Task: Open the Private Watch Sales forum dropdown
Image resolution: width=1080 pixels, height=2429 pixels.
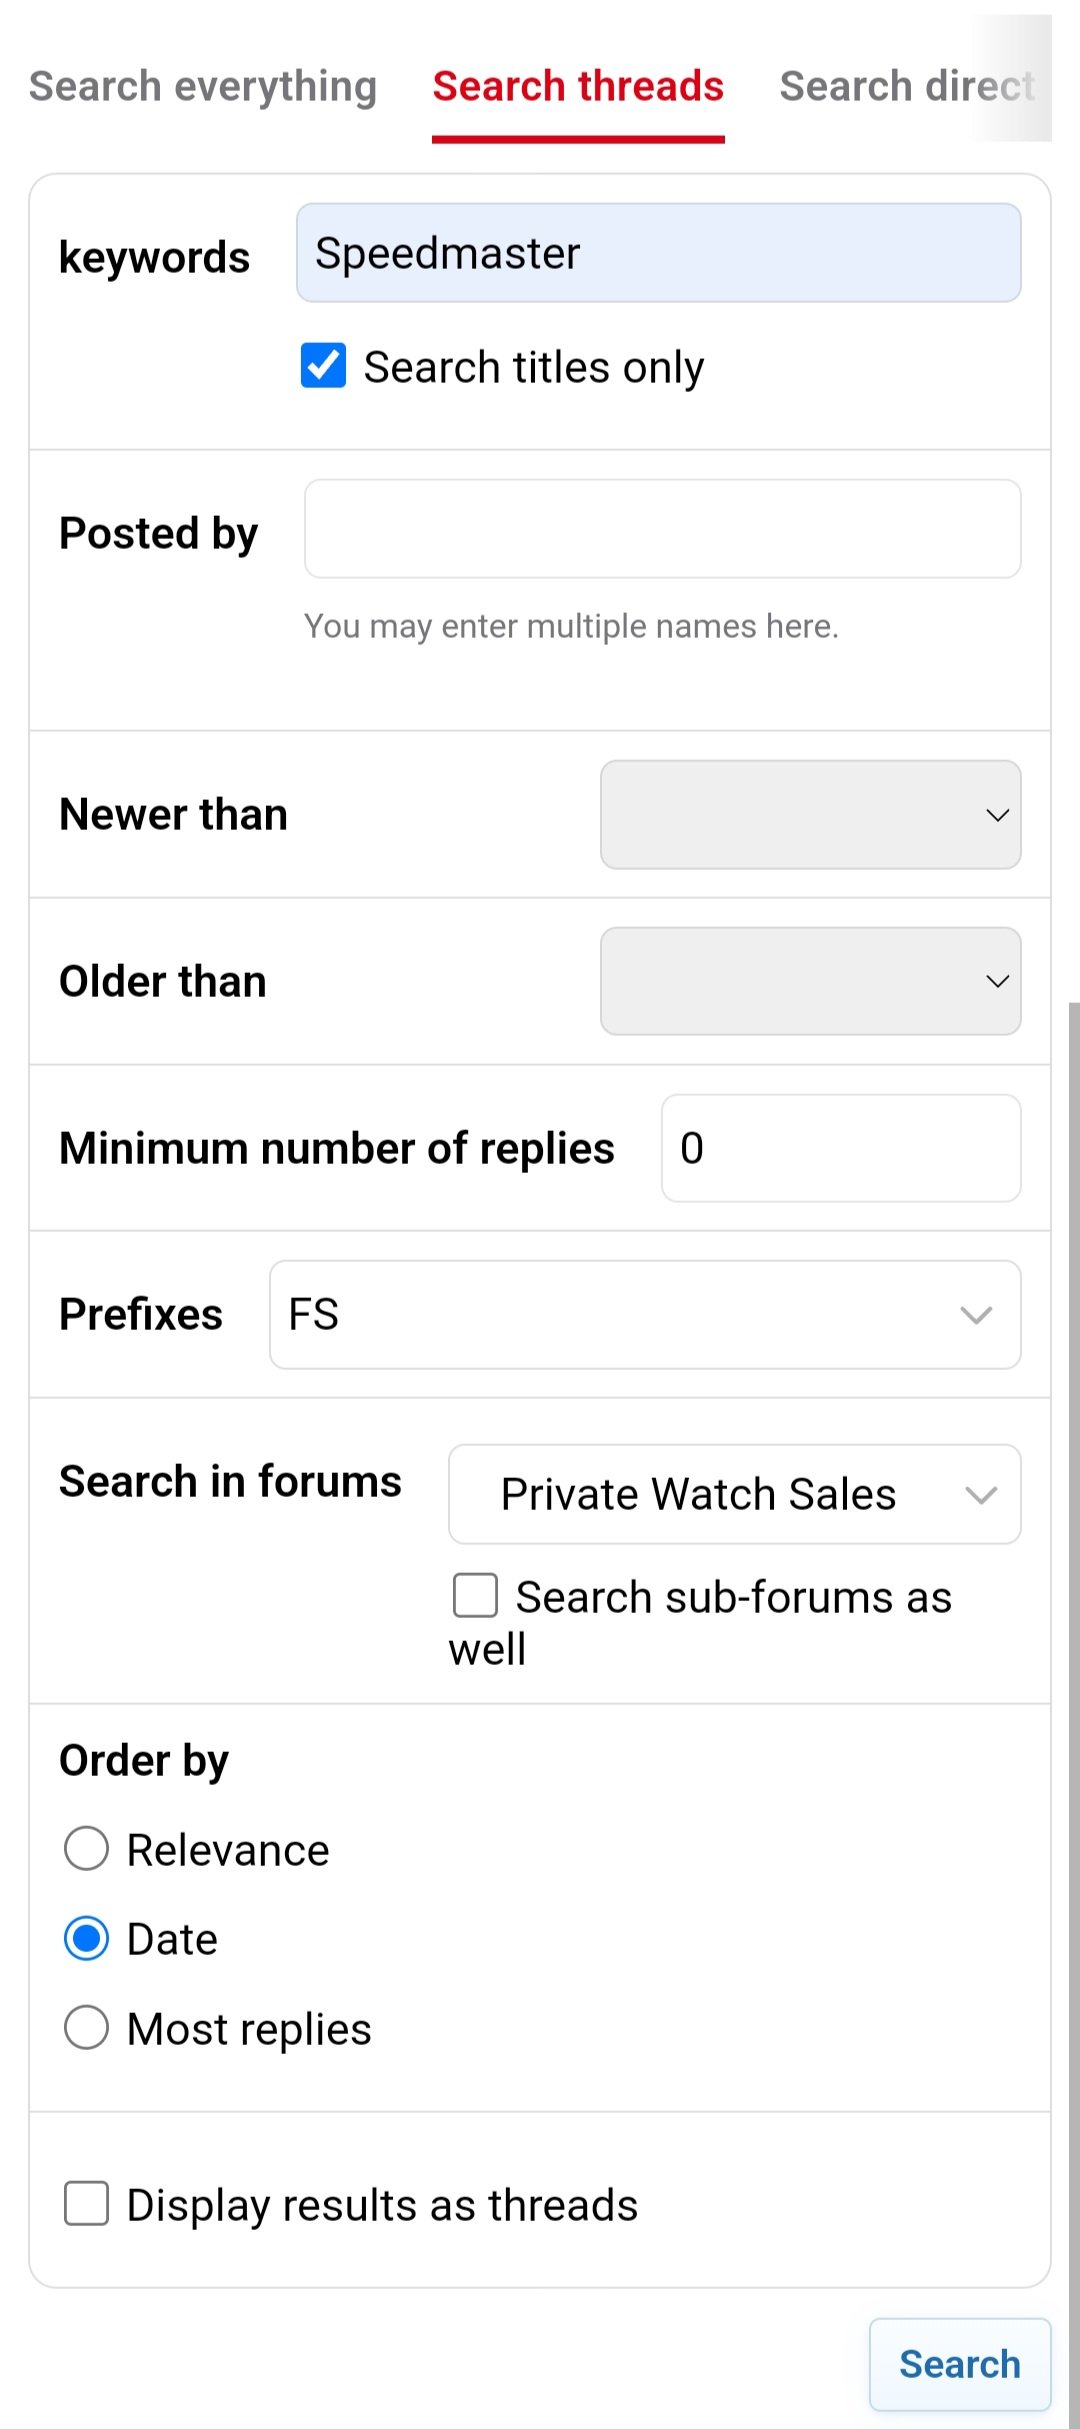Action: click(734, 1494)
